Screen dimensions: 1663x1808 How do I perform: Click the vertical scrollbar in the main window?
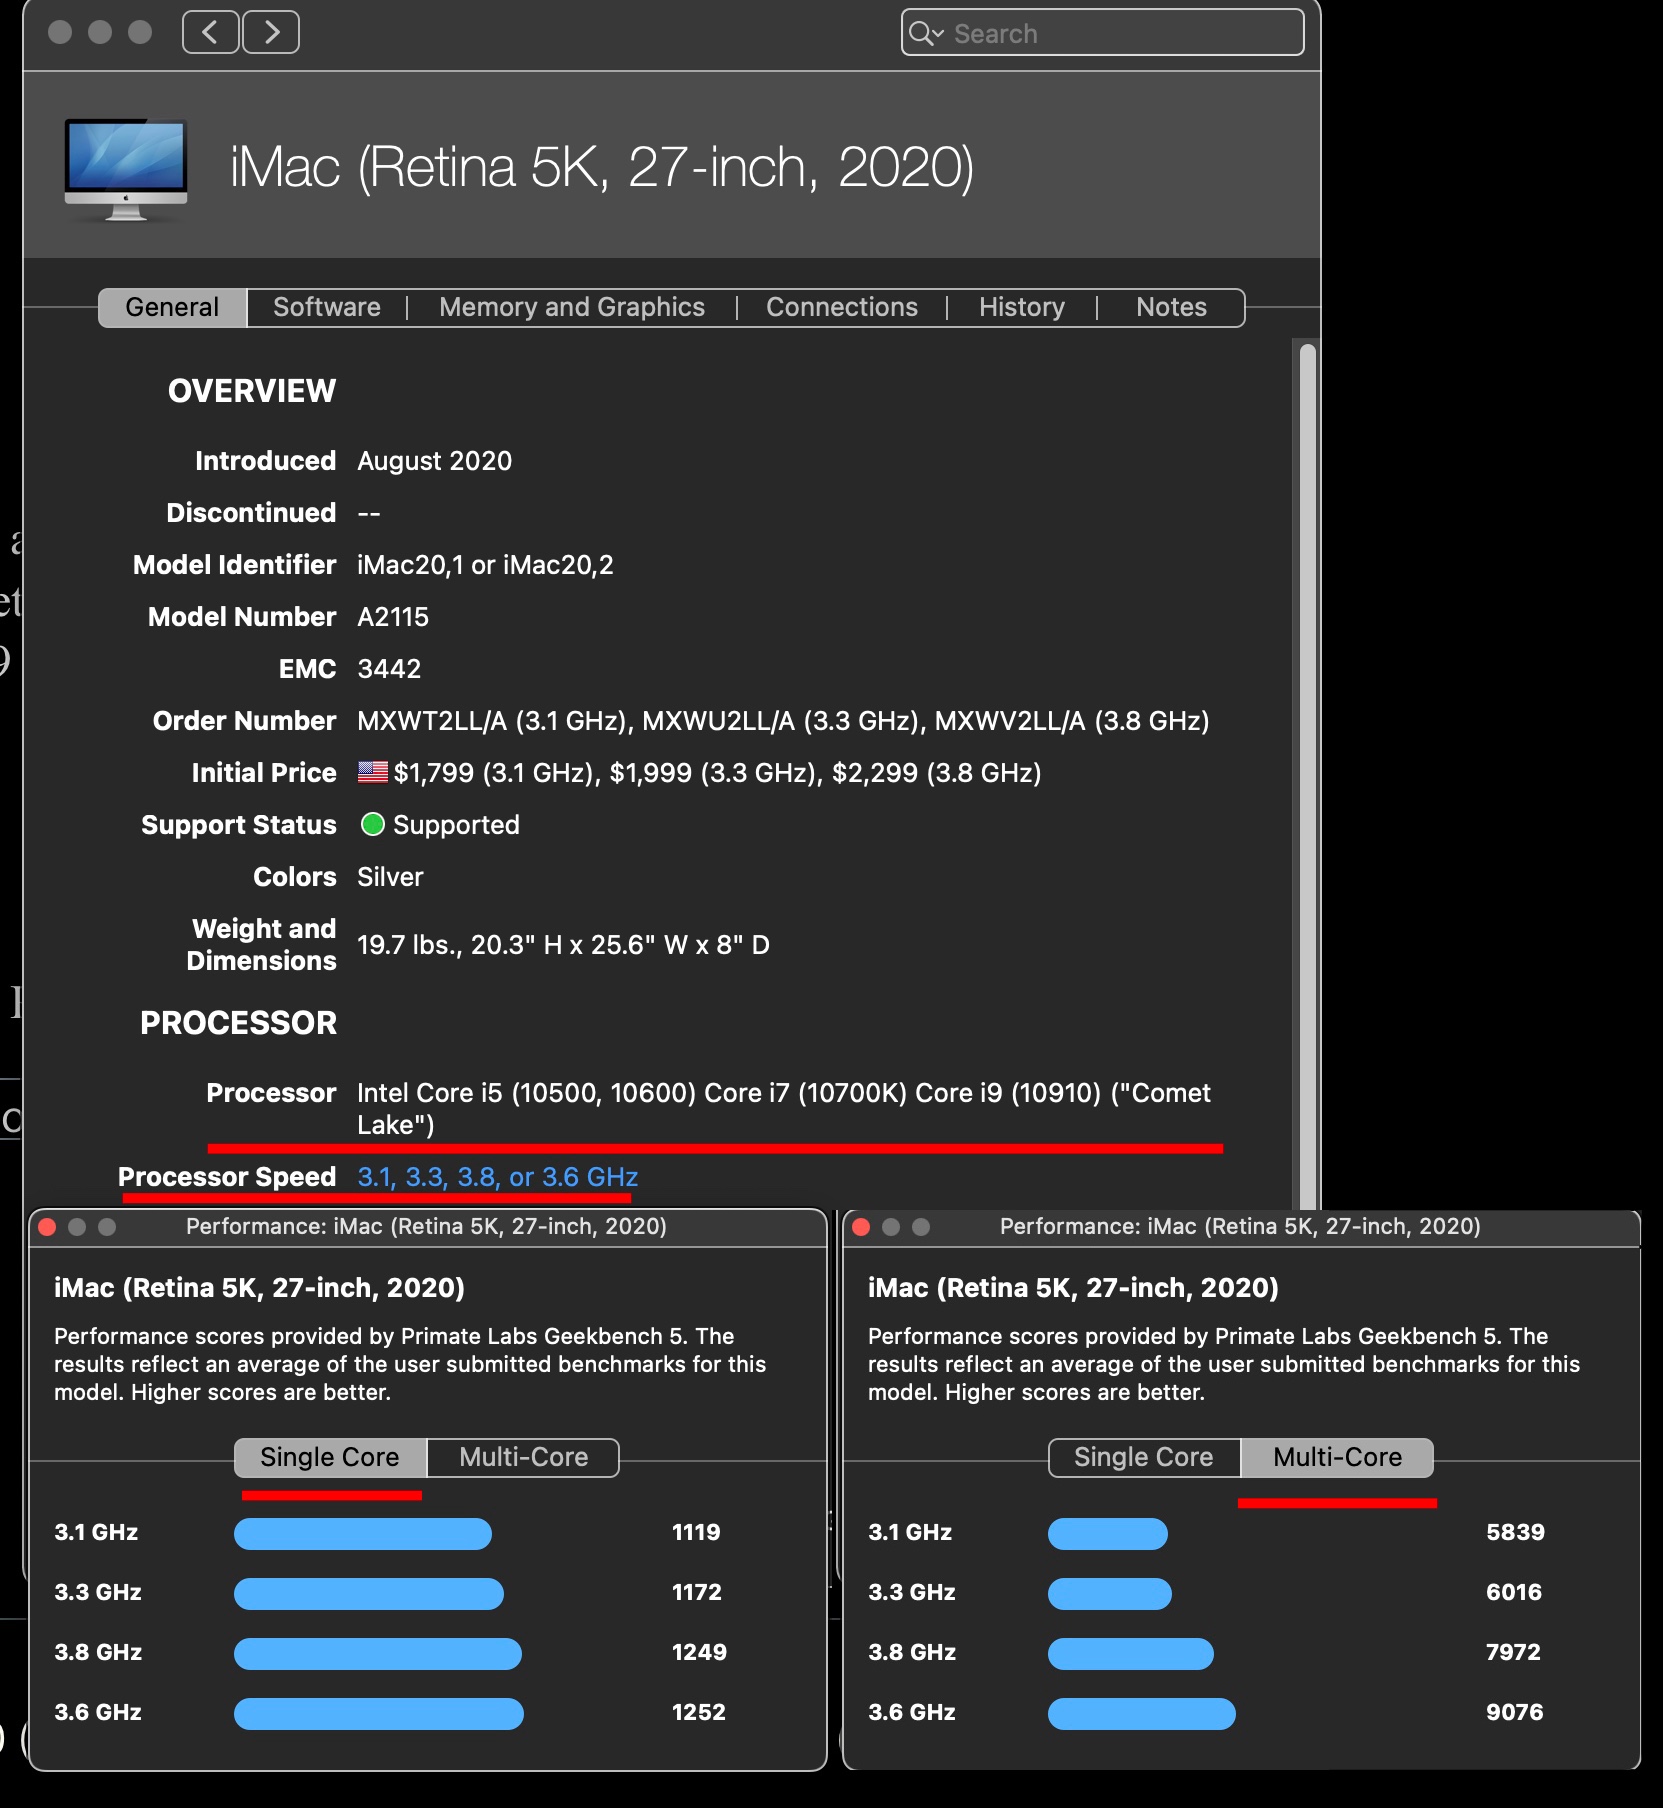point(1307,775)
